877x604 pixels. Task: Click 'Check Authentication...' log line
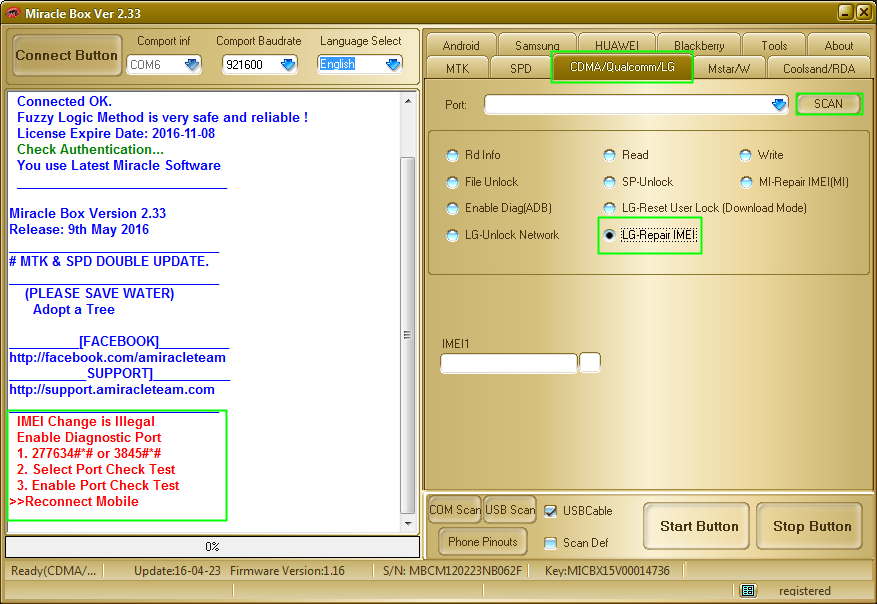[90, 150]
